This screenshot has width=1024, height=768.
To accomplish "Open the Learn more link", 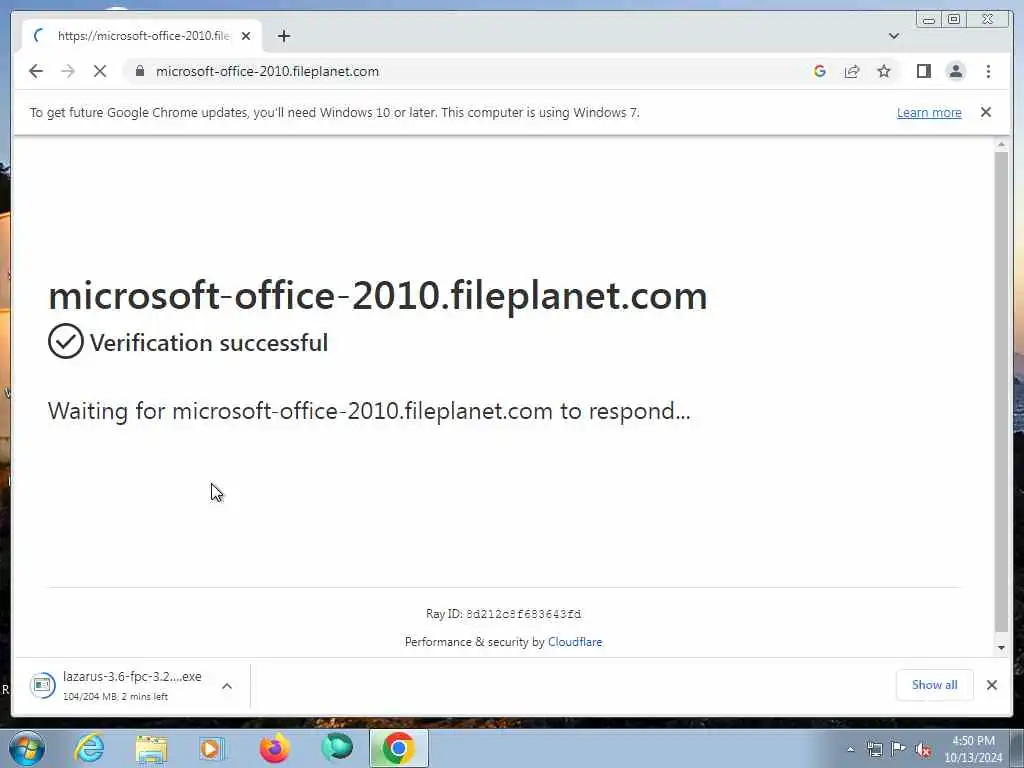I will pyautogui.click(x=929, y=112).
